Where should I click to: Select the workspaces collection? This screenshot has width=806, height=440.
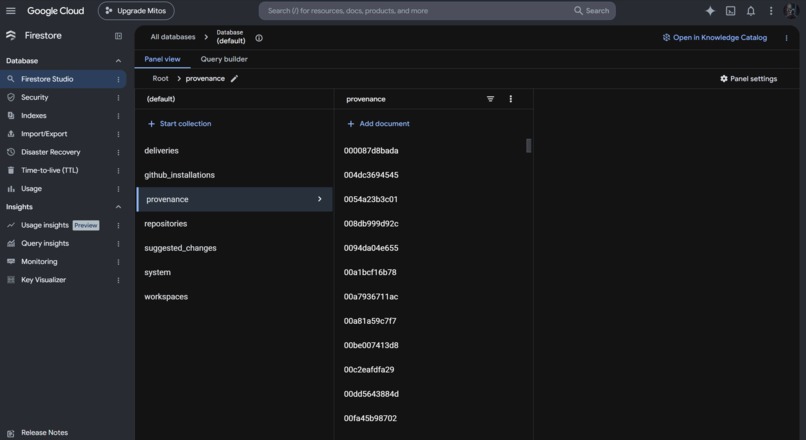pyautogui.click(x=234, y=297)
